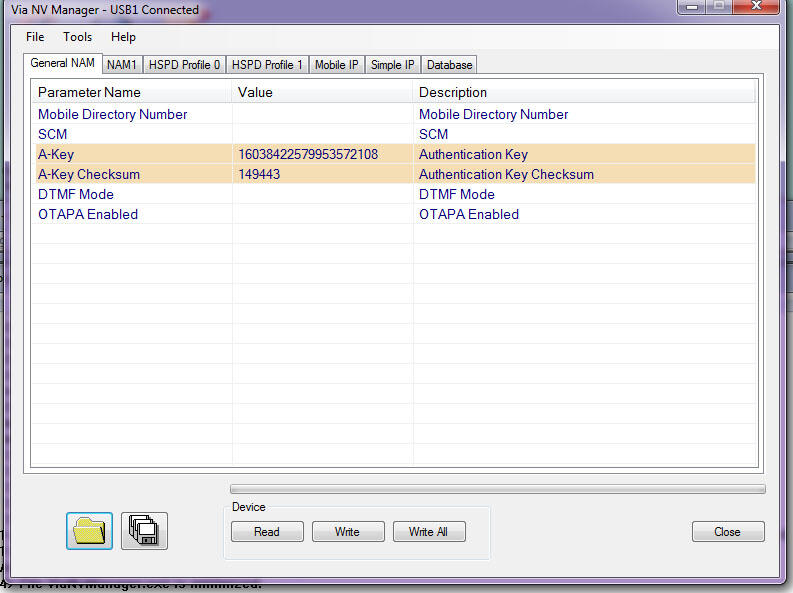The width and height of the screenshot is (793, 593).
Task: Switch to the NAM1 tab
Action: point(122,65)
